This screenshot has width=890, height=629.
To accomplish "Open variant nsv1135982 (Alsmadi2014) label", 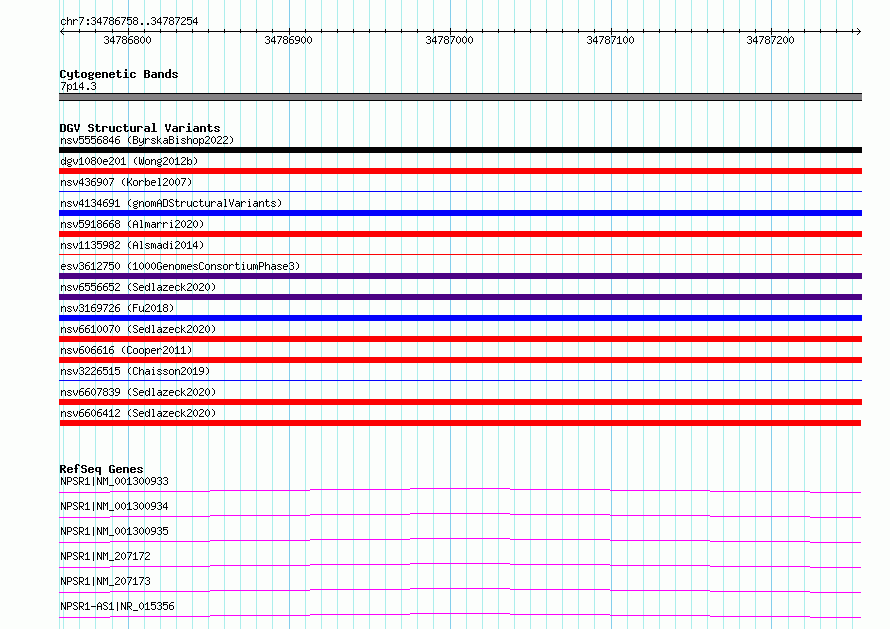I will click(x=132, y=245).
